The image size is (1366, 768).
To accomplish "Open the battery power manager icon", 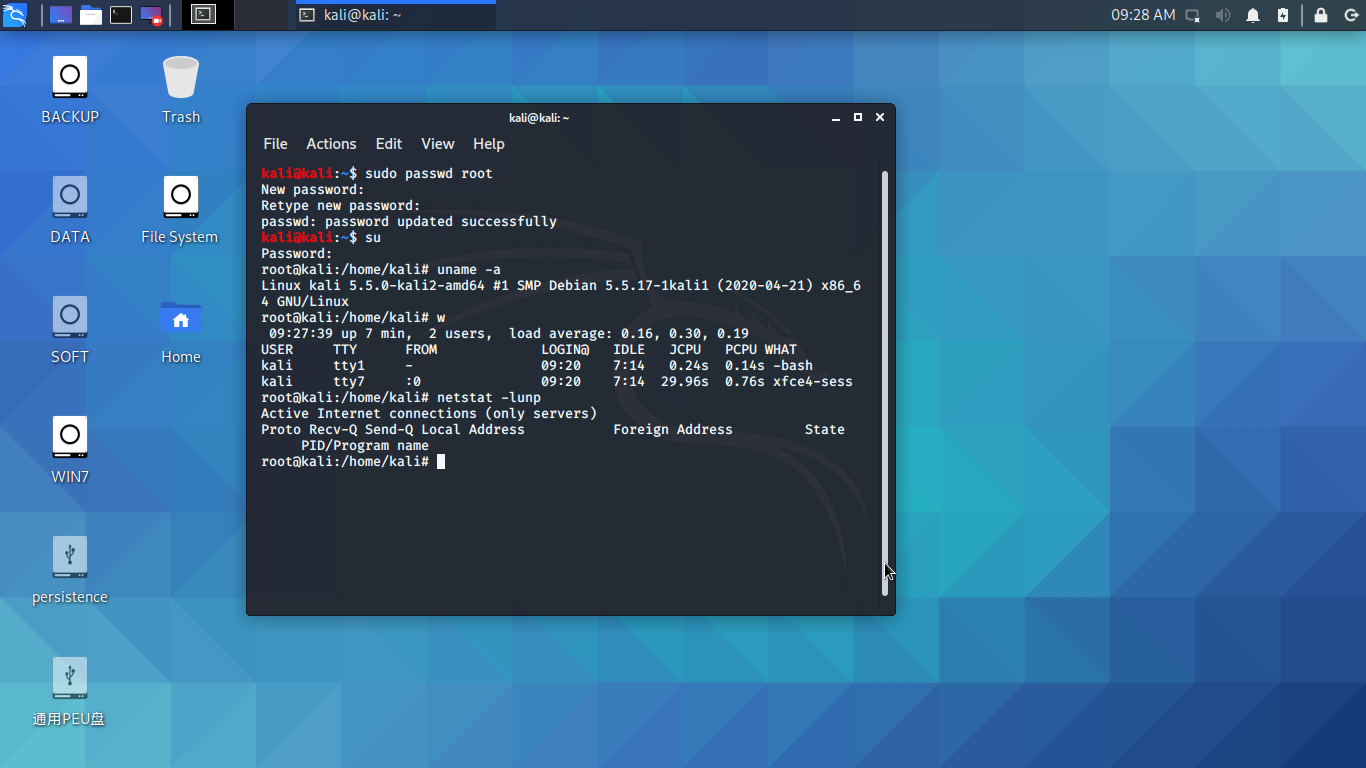I will pos(1283,15).
